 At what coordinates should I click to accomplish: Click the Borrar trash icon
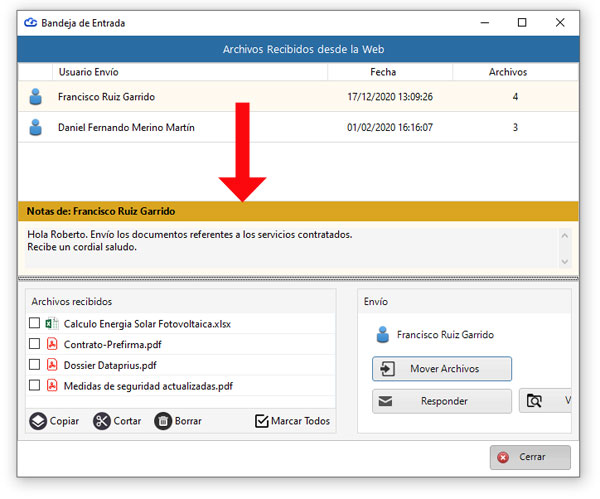163,421
